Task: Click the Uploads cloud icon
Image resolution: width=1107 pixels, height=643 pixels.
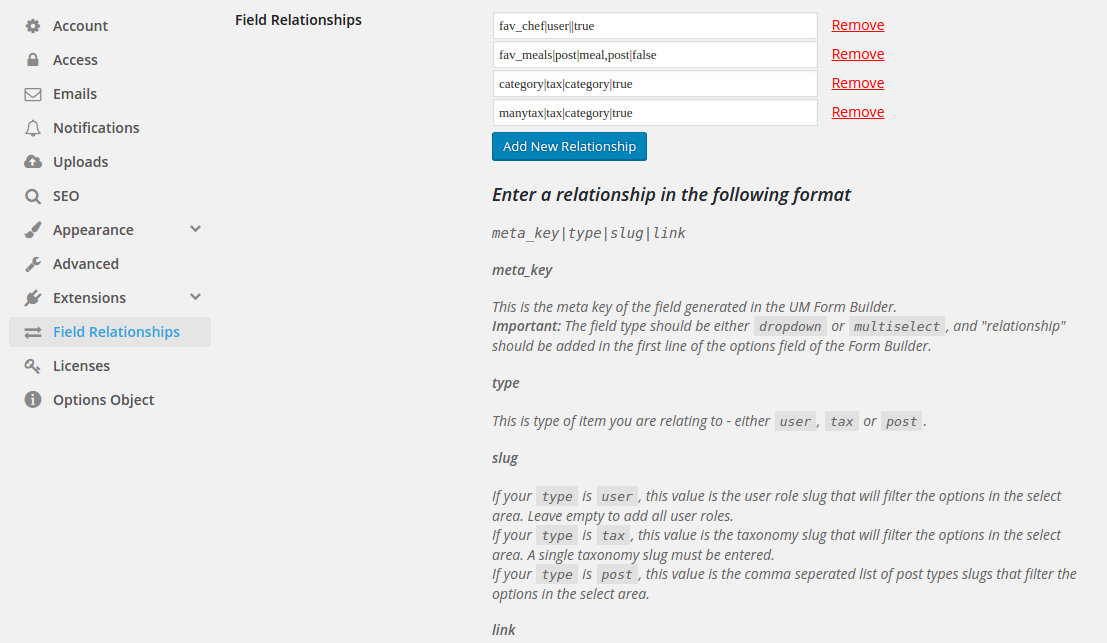Action: [33, 162]
